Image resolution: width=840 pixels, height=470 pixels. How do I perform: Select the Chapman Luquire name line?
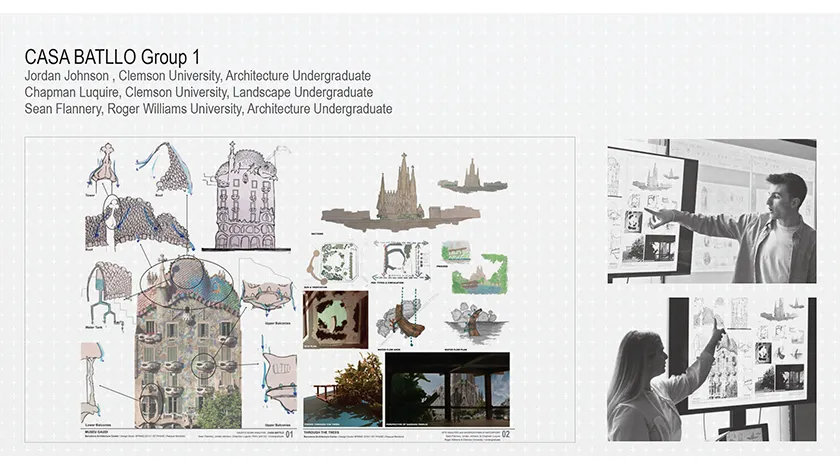199,92
